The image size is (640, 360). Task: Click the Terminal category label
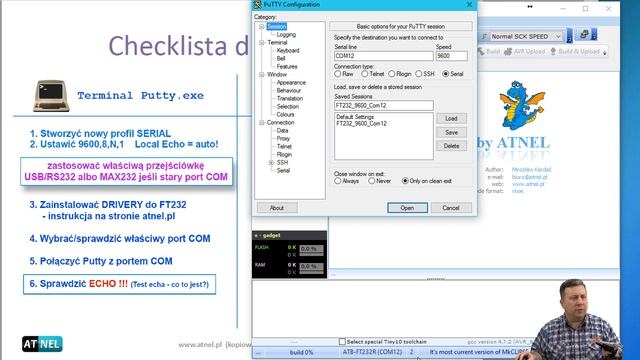[x=277, y=42]
